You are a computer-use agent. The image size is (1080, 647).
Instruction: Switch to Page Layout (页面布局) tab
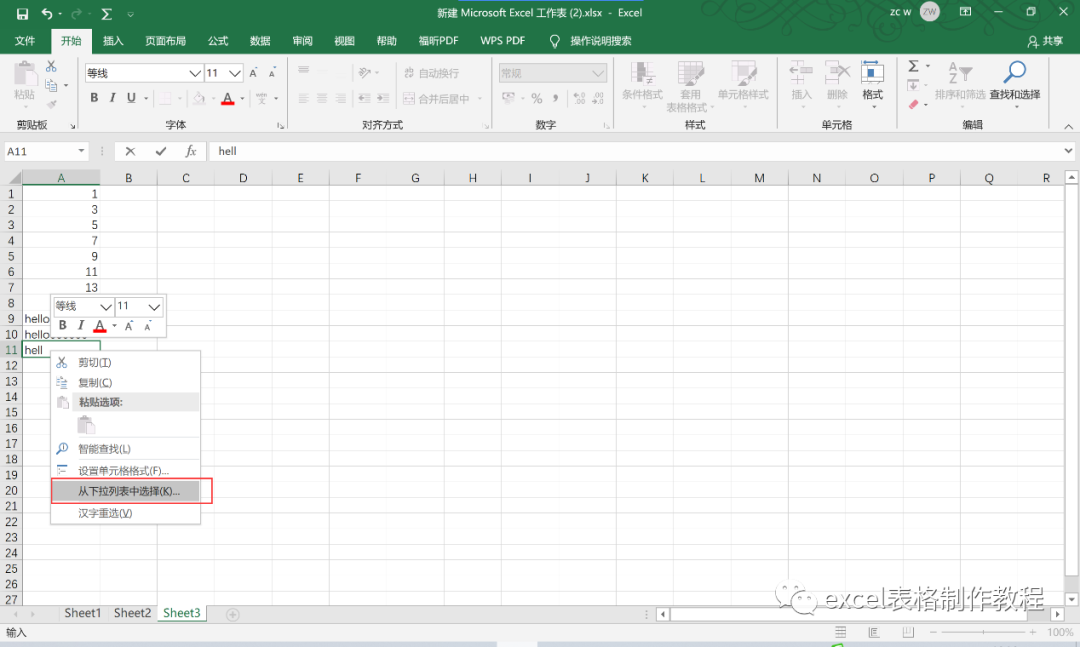point(165,41)
